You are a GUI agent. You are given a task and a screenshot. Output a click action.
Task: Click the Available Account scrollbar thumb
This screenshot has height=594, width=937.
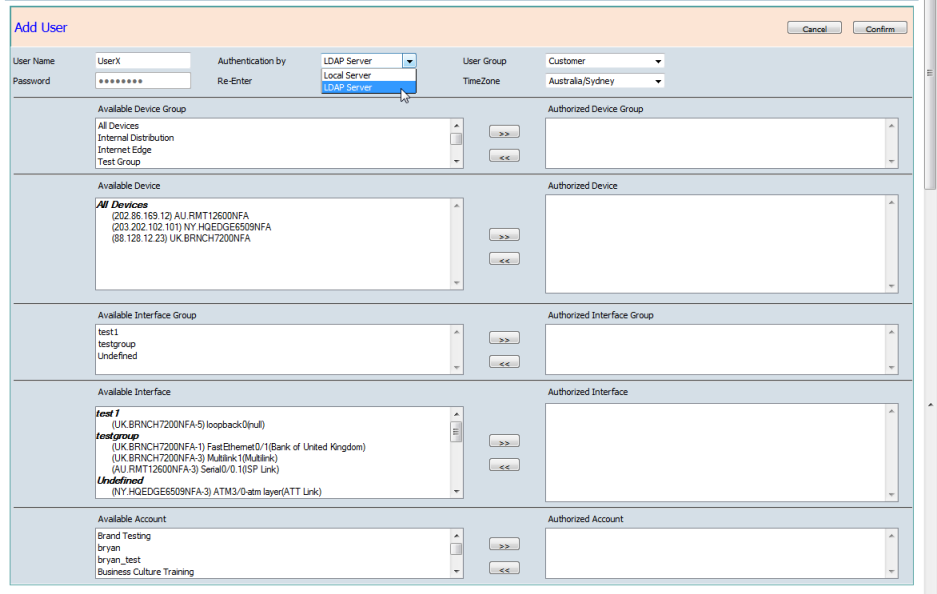[457, 549]
